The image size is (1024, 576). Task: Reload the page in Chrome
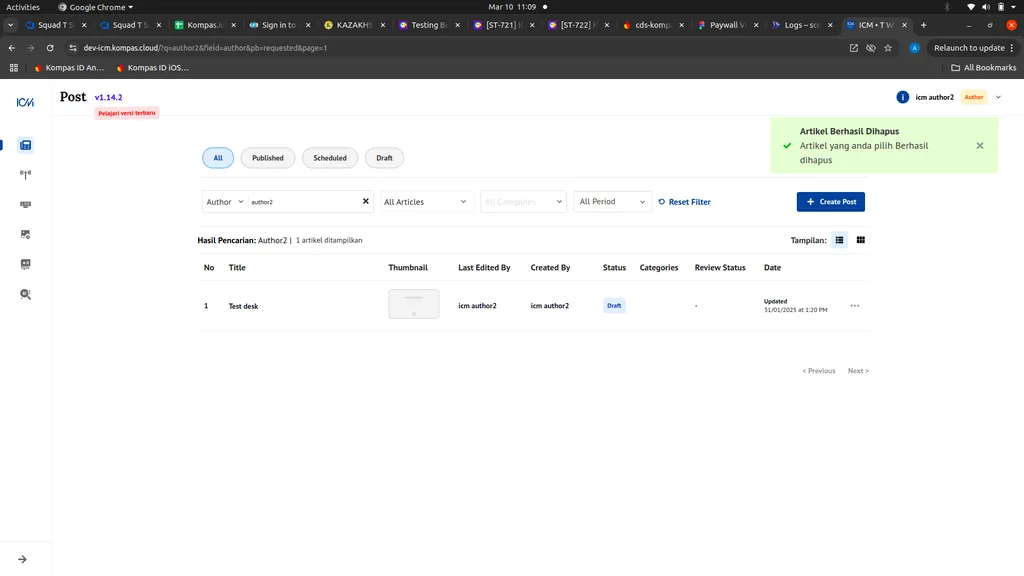pos(50,48)
